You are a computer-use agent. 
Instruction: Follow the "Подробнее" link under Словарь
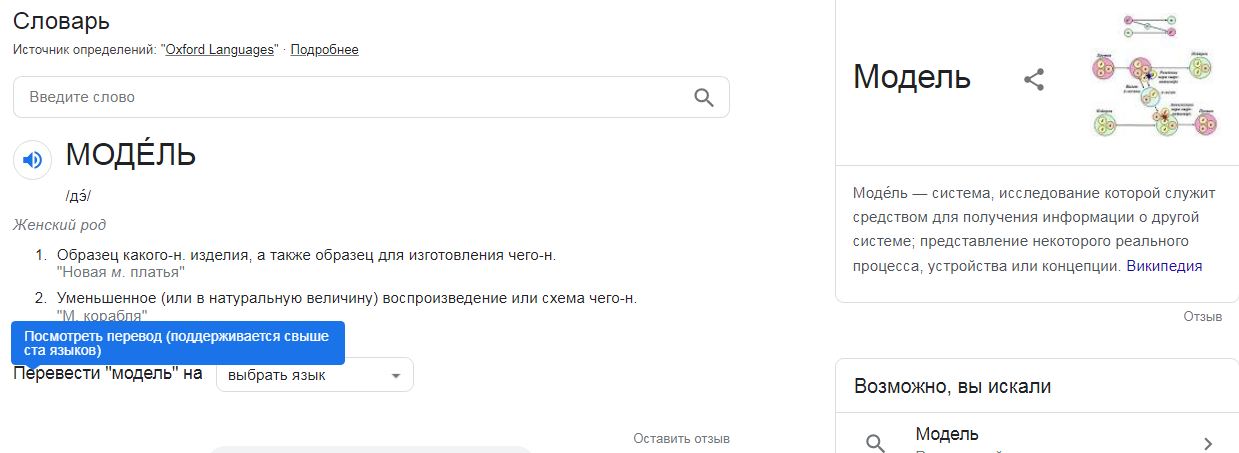tap(324, 49)
